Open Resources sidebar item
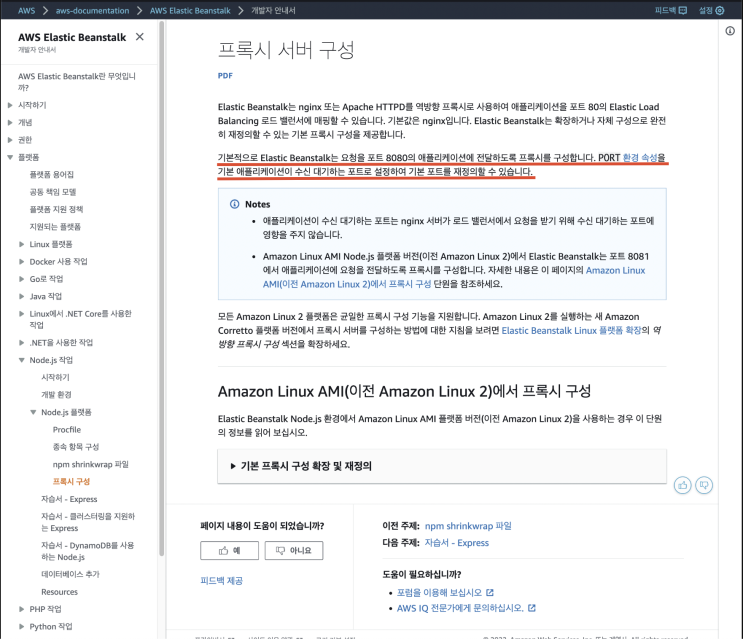Image resolution: width=743 pixels, height=639 pixels. (x=59, y=592)
